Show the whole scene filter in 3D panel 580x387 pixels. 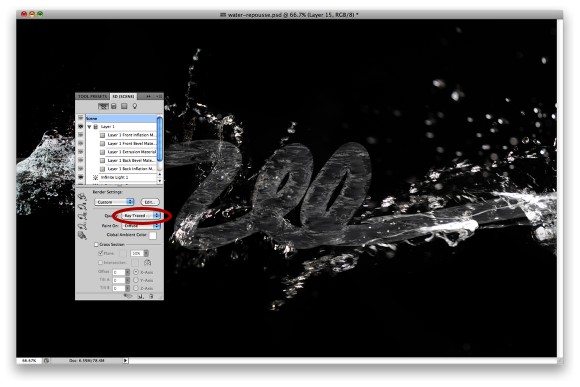(x=103, y=107)
